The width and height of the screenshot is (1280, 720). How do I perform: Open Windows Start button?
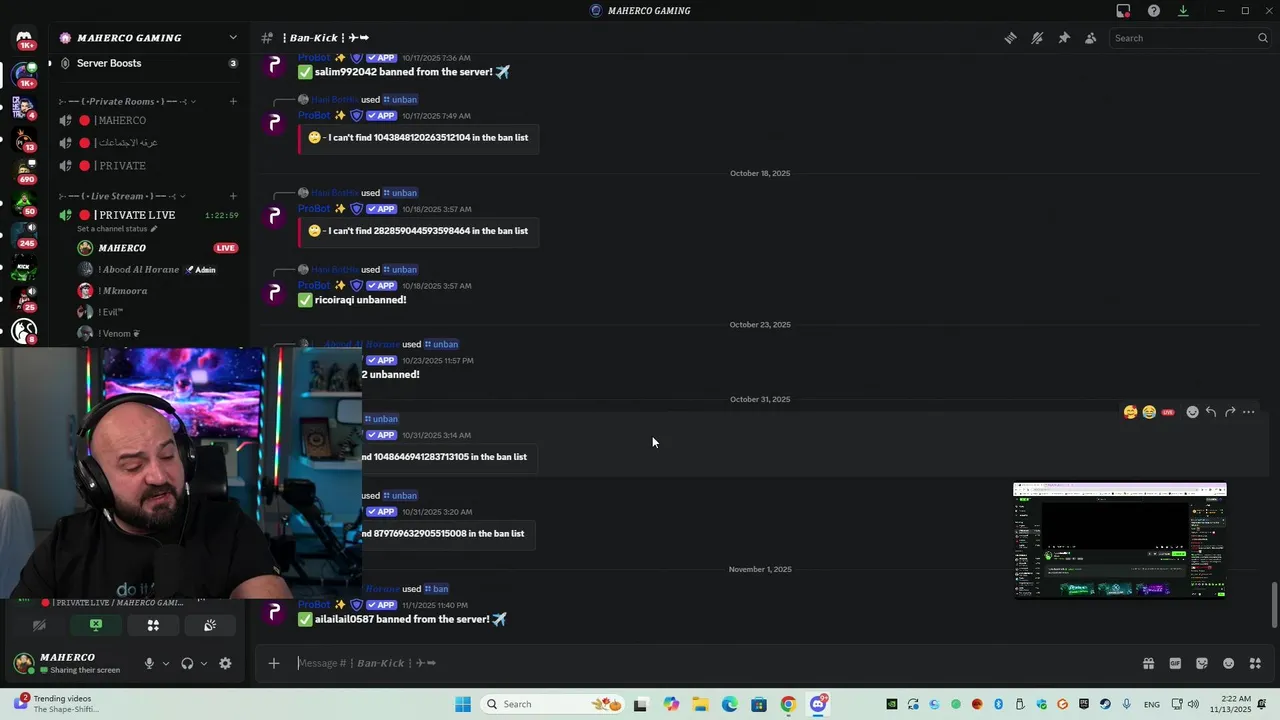tap(463, 704)
